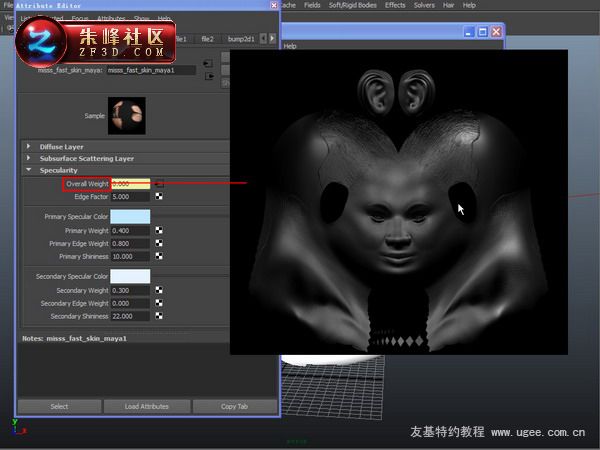600x450 pixels.
Task: Click the Edge Factor value field
Action: (x=130, y=197)
